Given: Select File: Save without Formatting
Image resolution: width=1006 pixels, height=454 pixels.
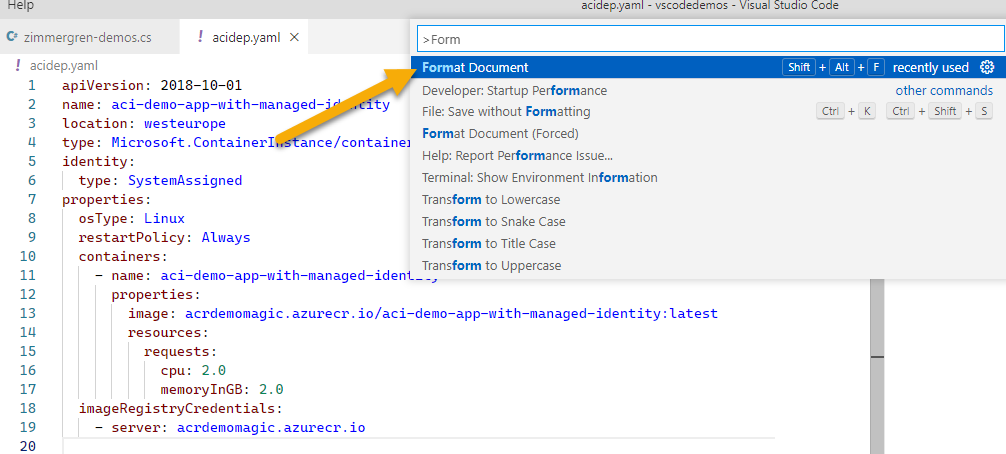Looking at the screenshot, I should pyautogui.click(x=506, y=112).
